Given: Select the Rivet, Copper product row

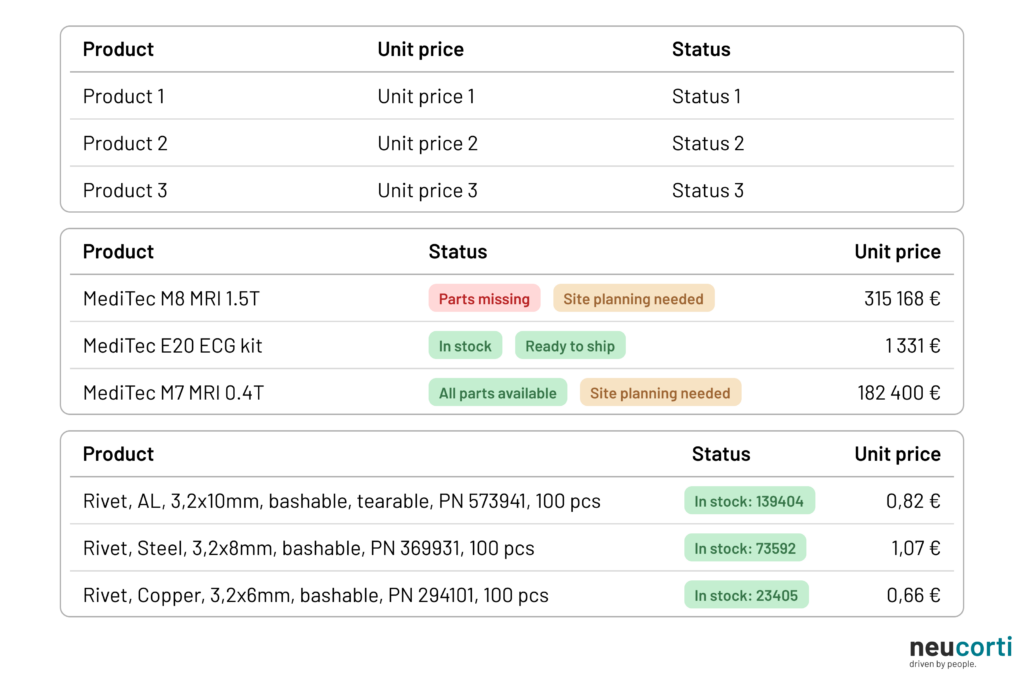Looking at the screenshot, I should tap(315, 595).
